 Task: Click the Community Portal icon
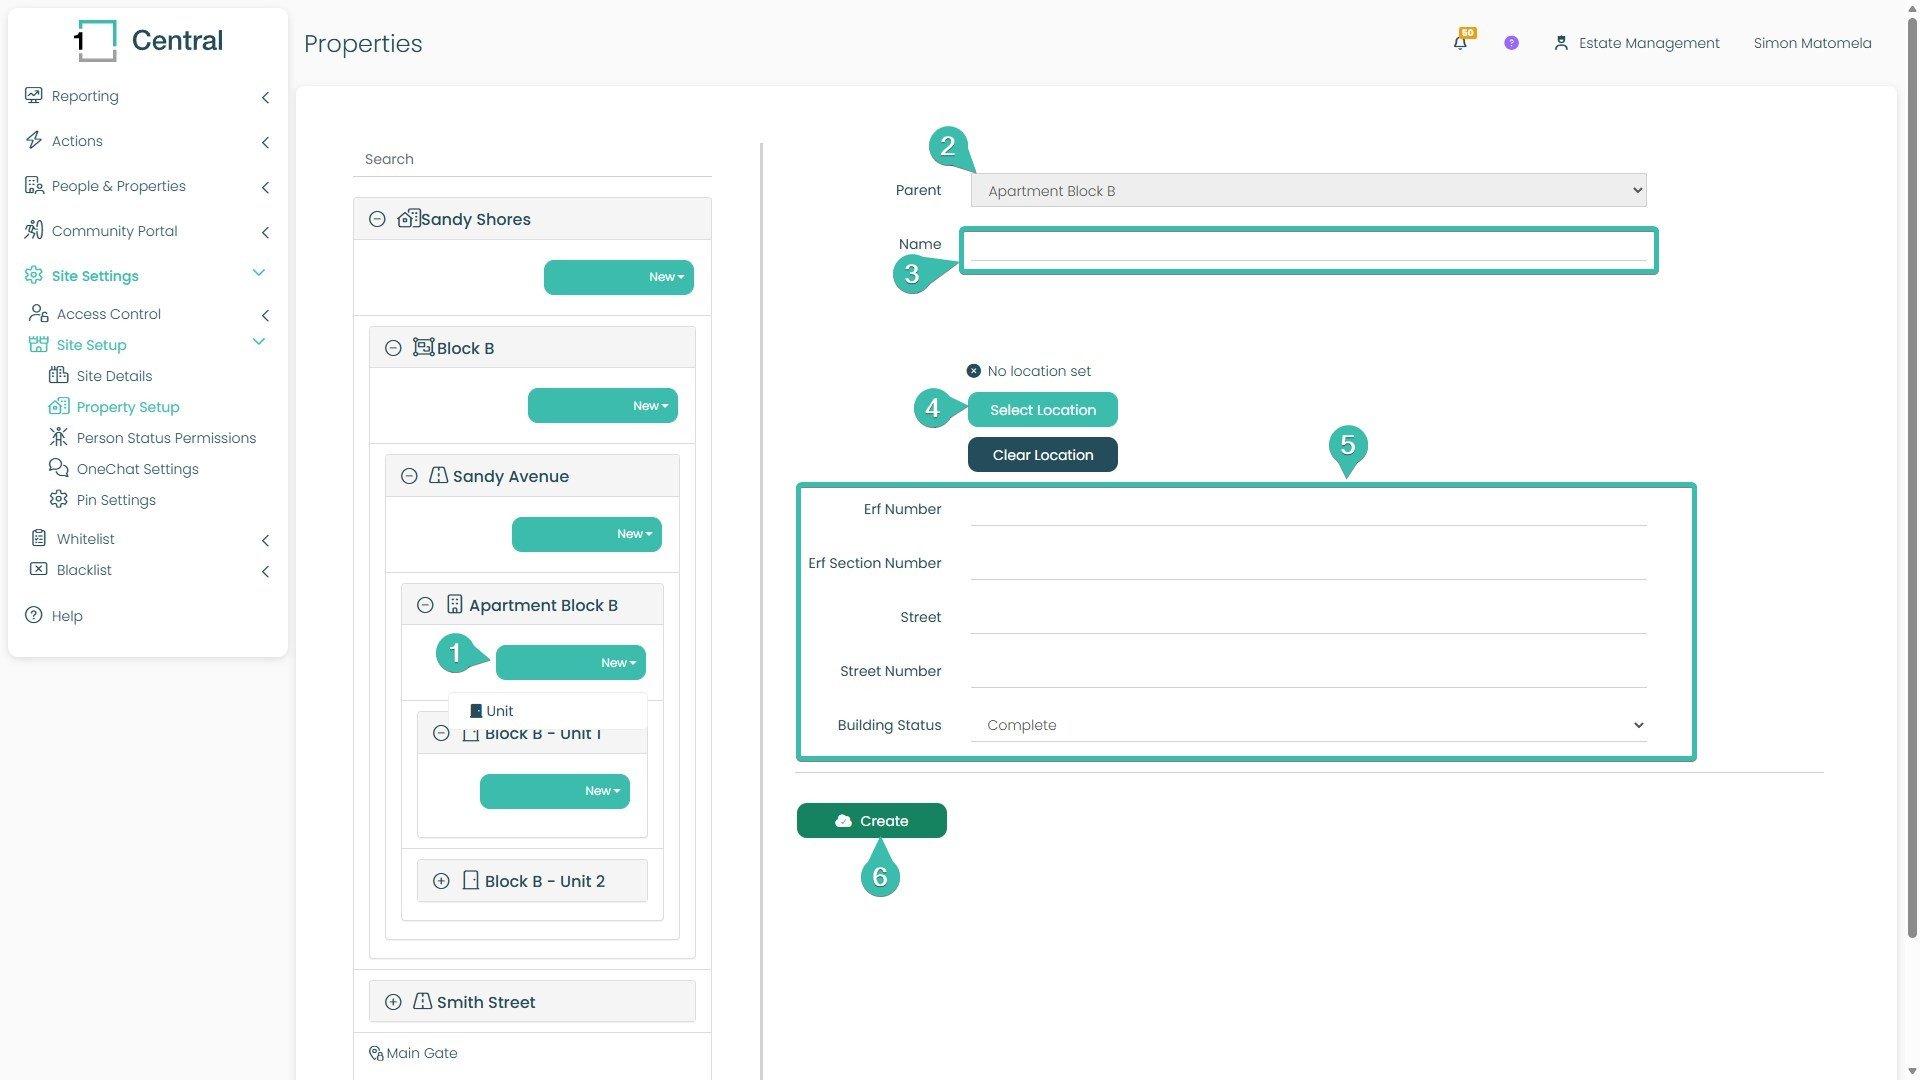click(x=34, y=230)
